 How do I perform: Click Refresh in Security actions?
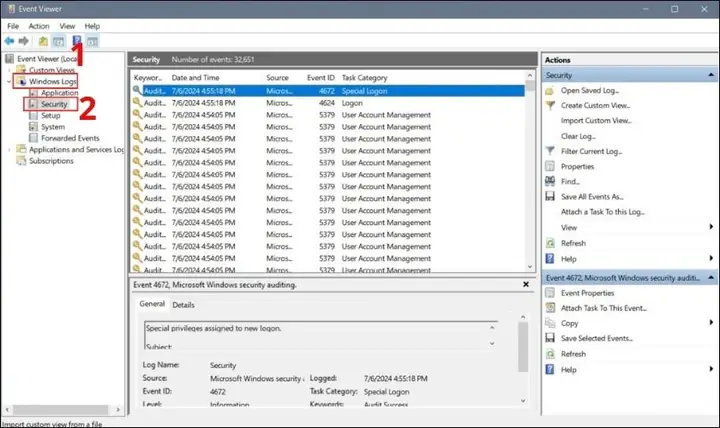point(574,243)
